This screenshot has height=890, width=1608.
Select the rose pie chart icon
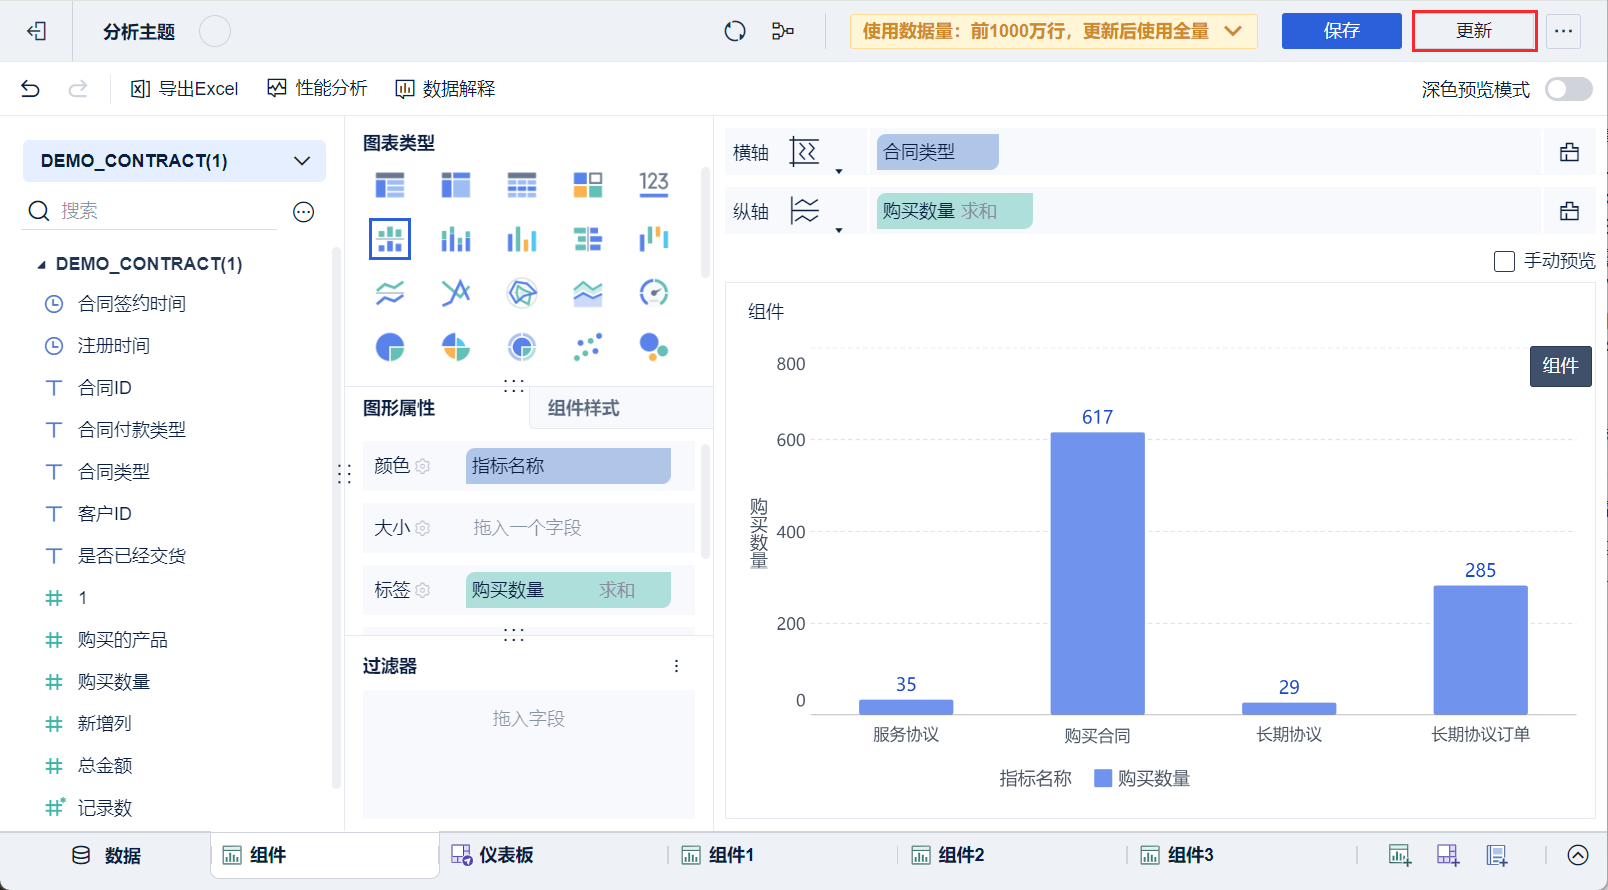click(456, 347)
